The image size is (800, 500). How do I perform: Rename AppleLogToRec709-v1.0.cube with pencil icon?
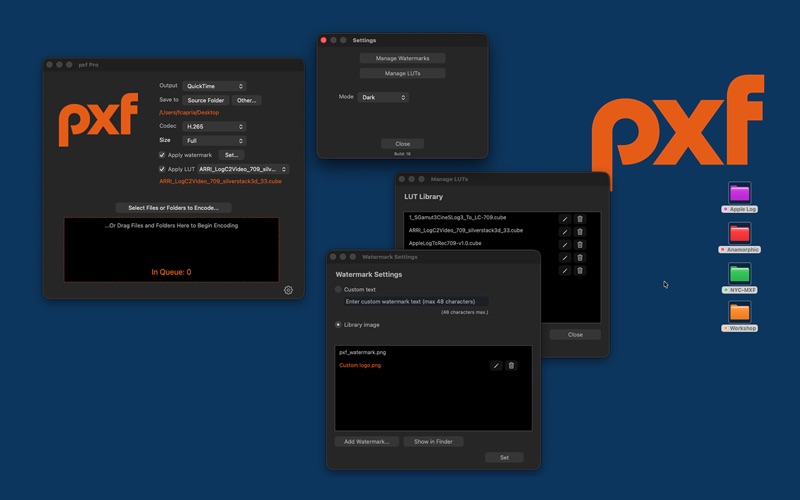pos(564,244)
